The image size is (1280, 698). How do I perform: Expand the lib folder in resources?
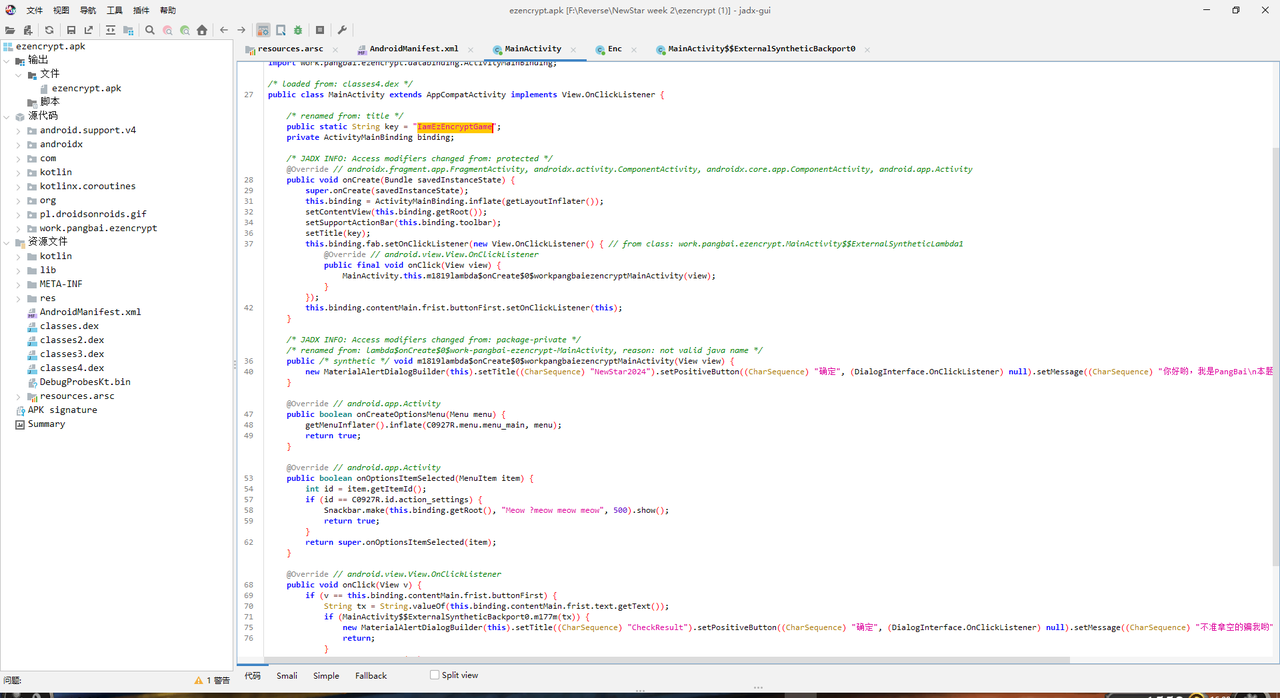pos(19,270)
